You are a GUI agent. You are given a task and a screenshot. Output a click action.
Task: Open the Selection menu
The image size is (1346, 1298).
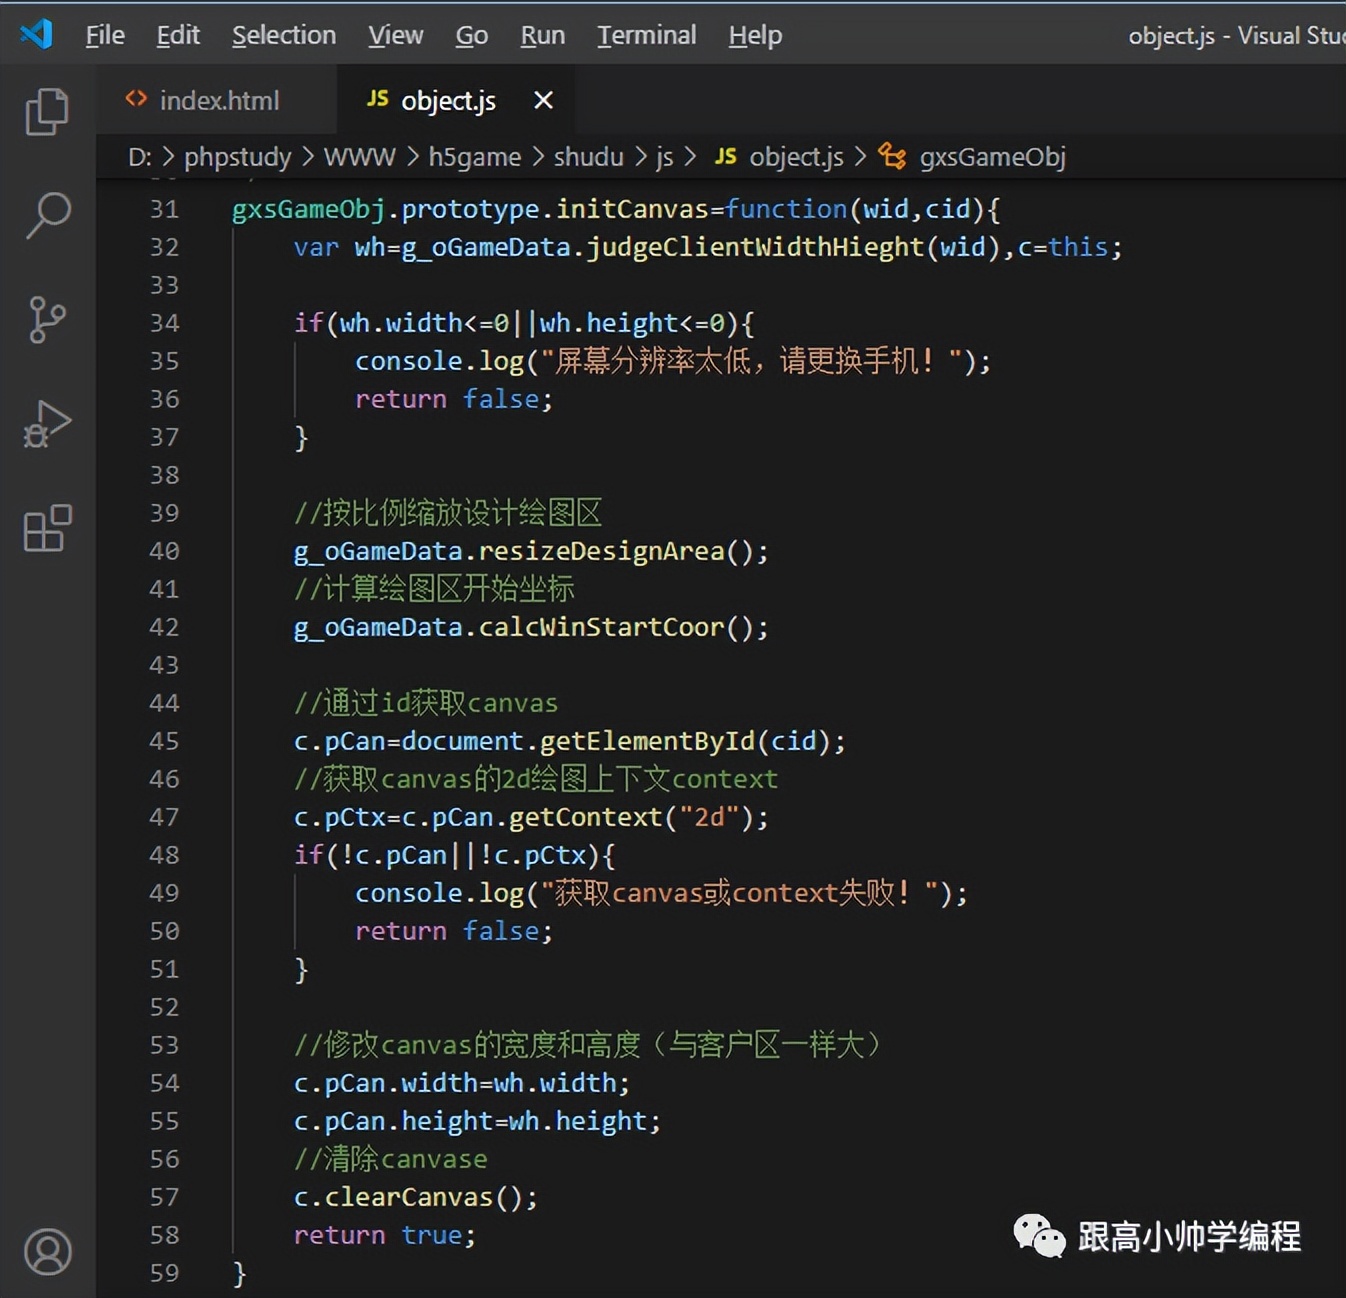click(x=284, y=35)
